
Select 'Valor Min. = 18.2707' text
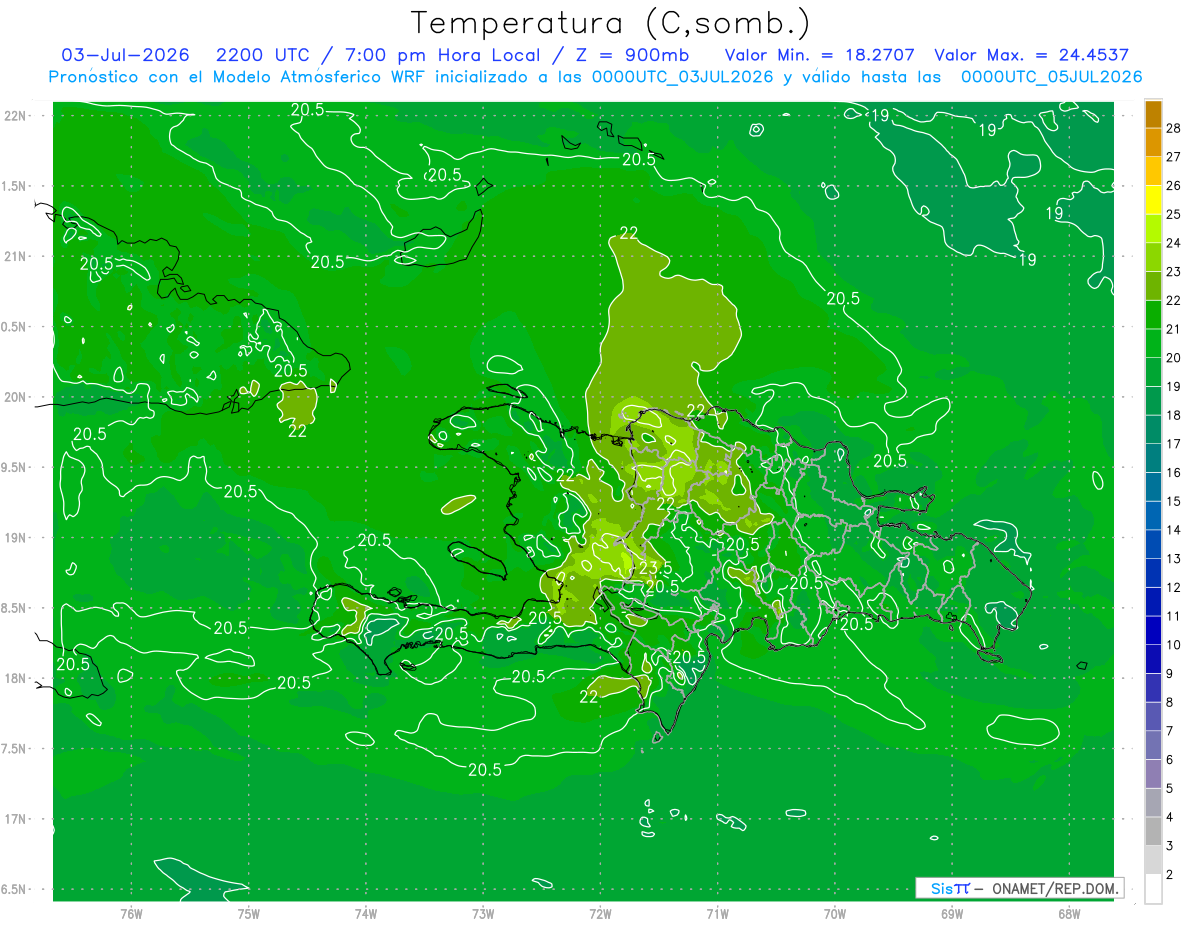(819, 55)
